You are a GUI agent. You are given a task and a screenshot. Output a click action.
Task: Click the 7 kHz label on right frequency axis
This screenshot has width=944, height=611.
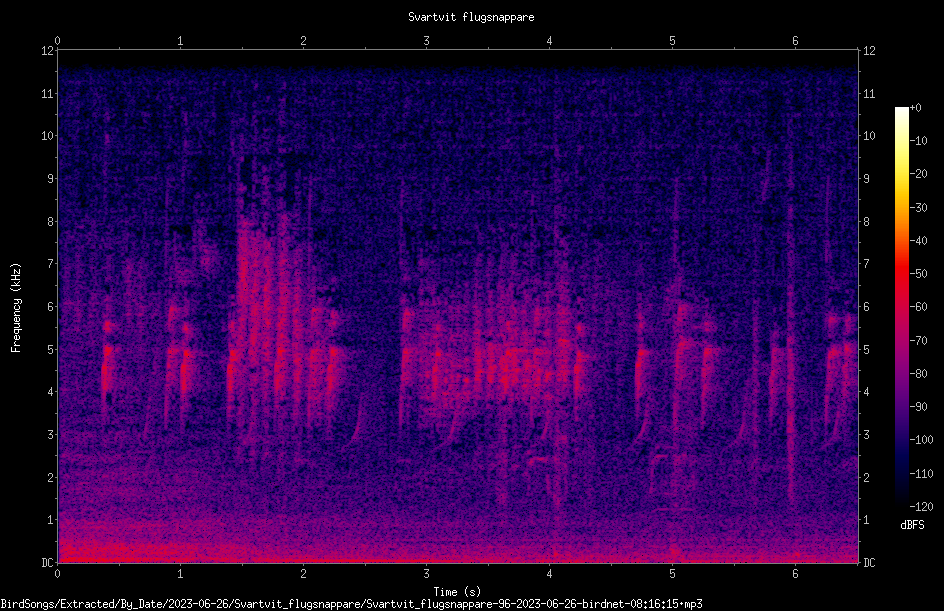pyautogui.click(x=866, y=264)
